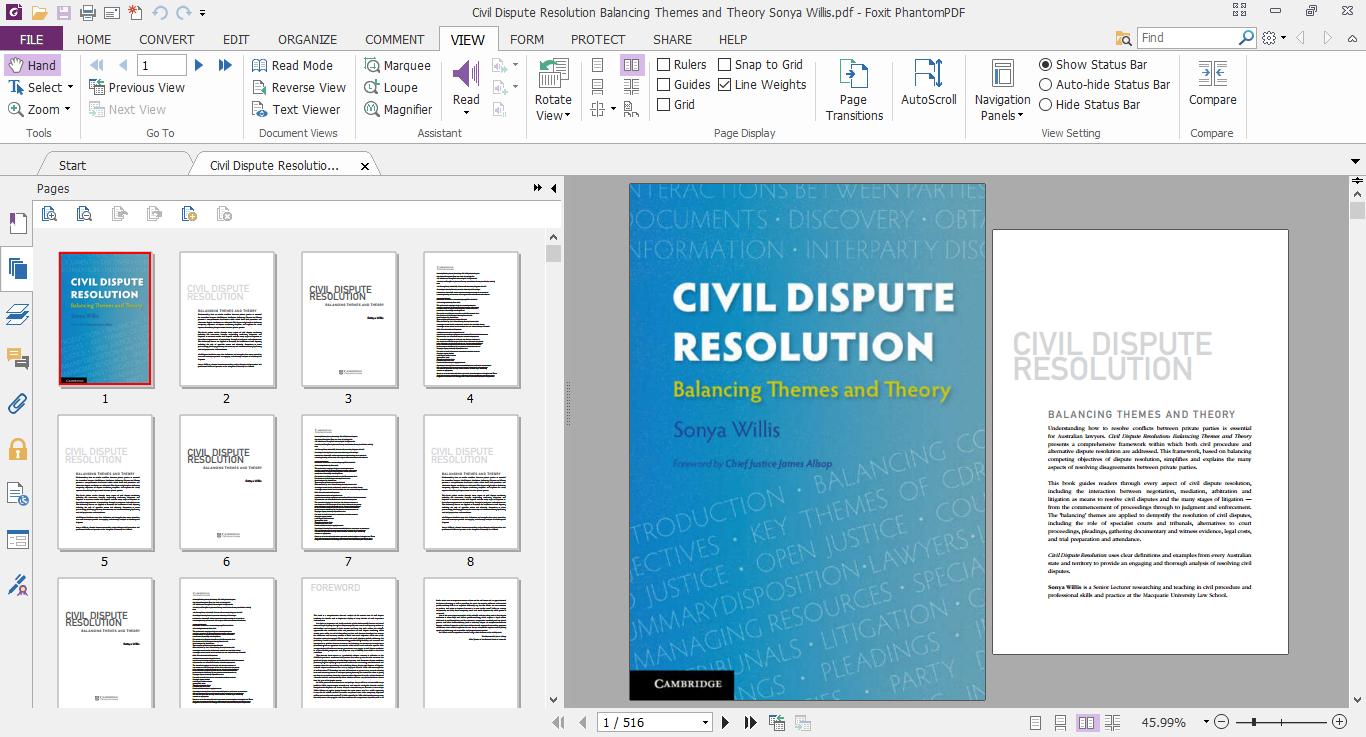This screenshot has width=1366, height=737.
Task: Go to Previous View in ribbon
Action: tap(137, 87)
